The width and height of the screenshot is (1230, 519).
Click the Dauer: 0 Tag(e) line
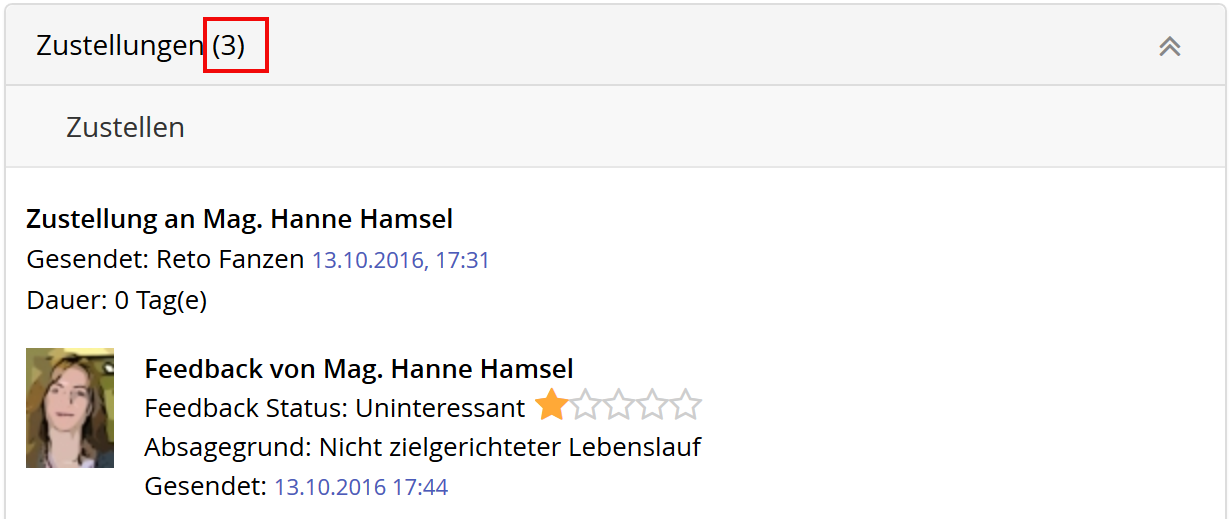point(117,300)
